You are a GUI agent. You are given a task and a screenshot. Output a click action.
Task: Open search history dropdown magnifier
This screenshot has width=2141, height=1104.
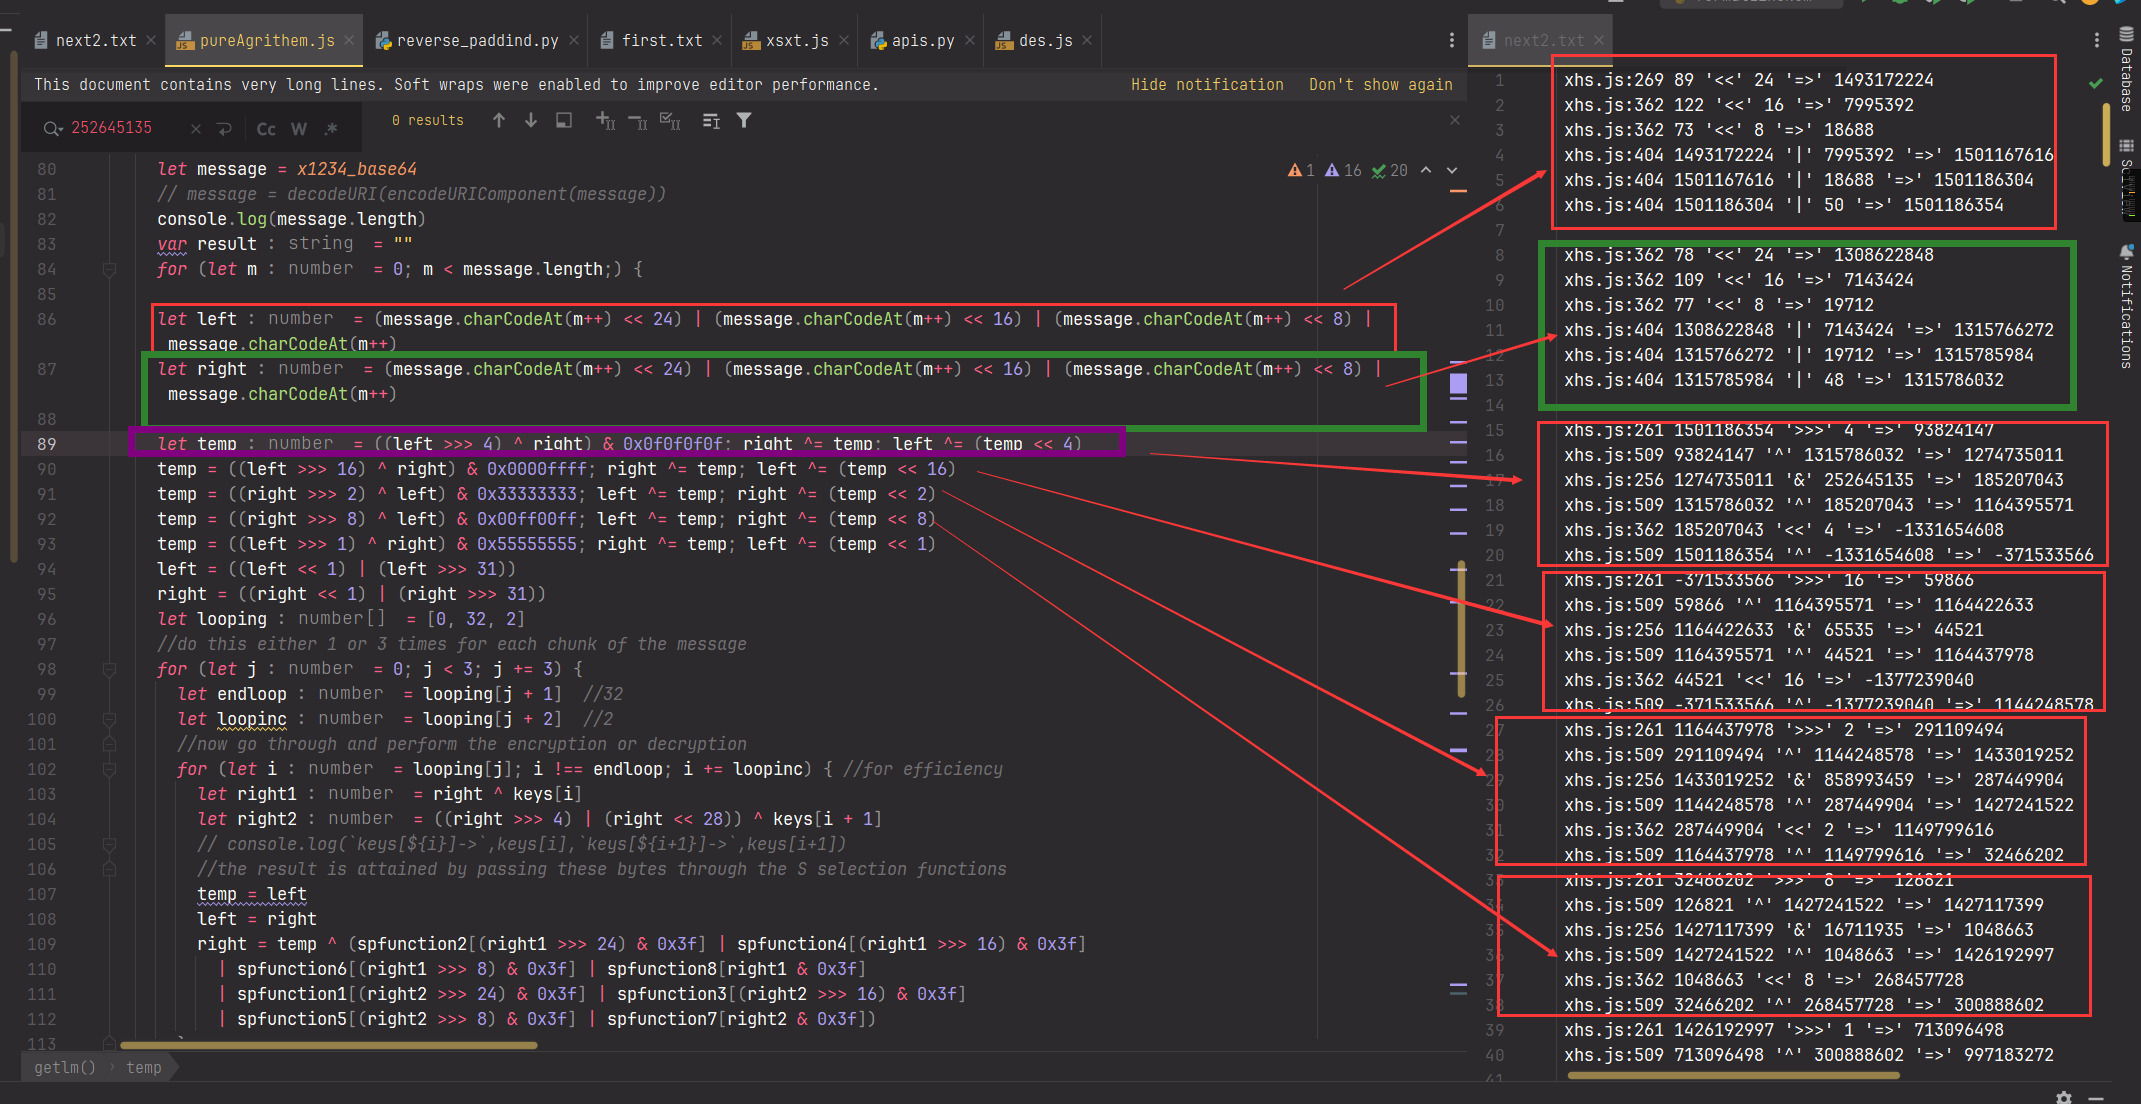(52, 129)
